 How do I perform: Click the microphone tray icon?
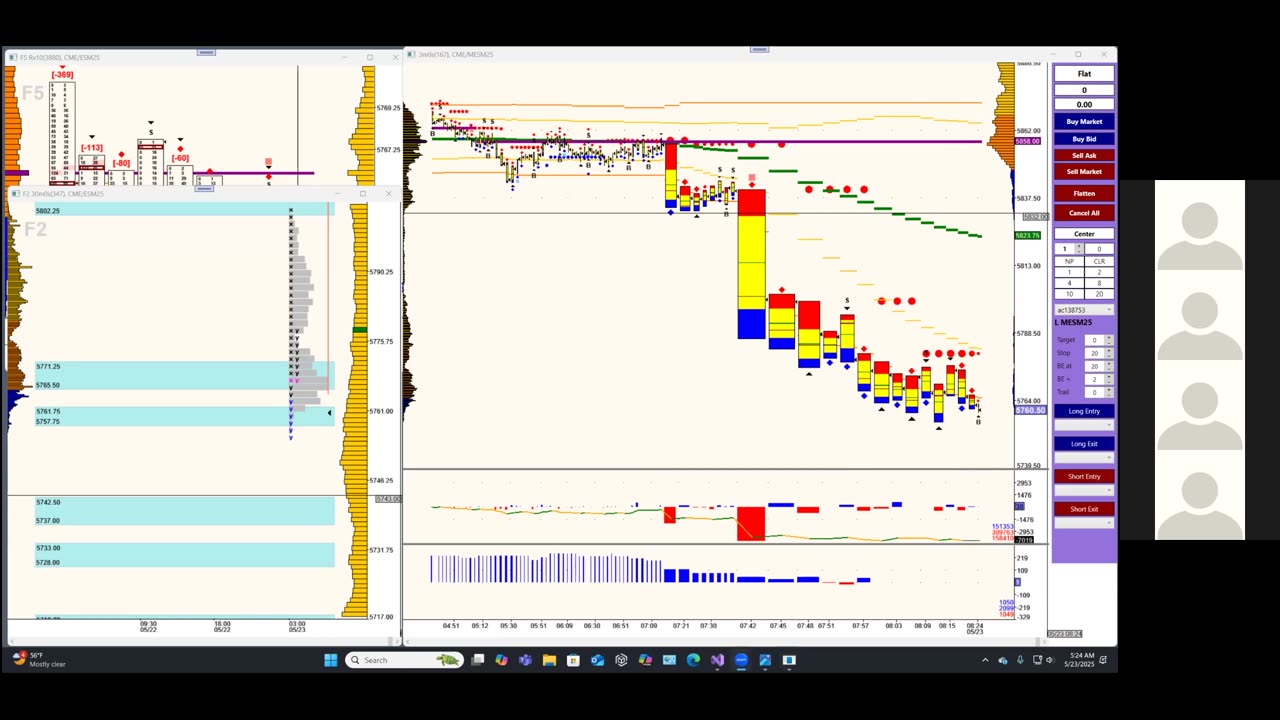pyautogui.click(x=1020, y=660)
